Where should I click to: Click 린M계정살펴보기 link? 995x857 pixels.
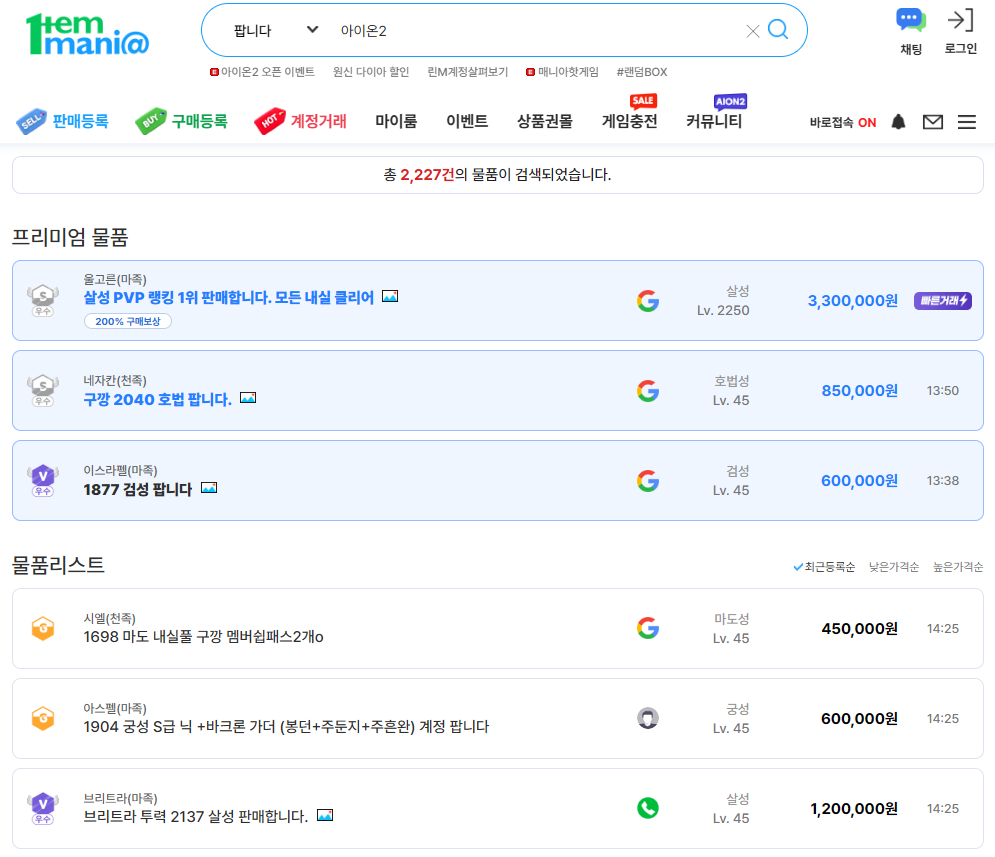(x=468, y=72)
